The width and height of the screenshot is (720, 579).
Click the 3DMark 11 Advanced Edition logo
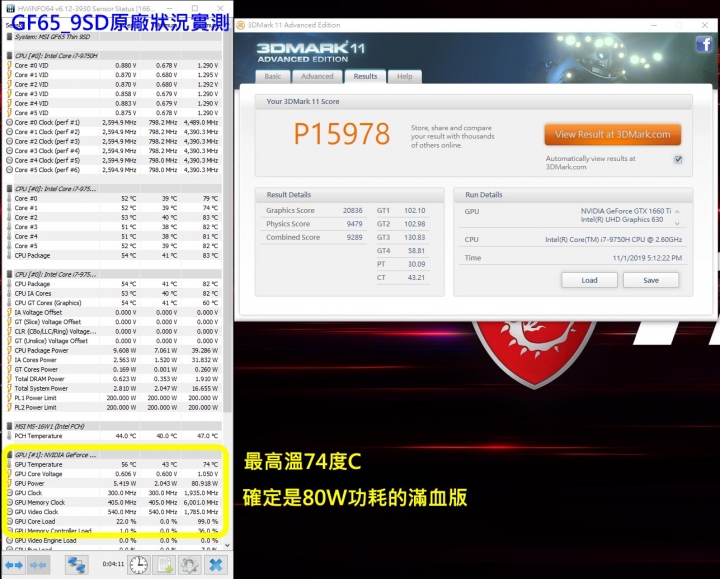click(310, 52)
